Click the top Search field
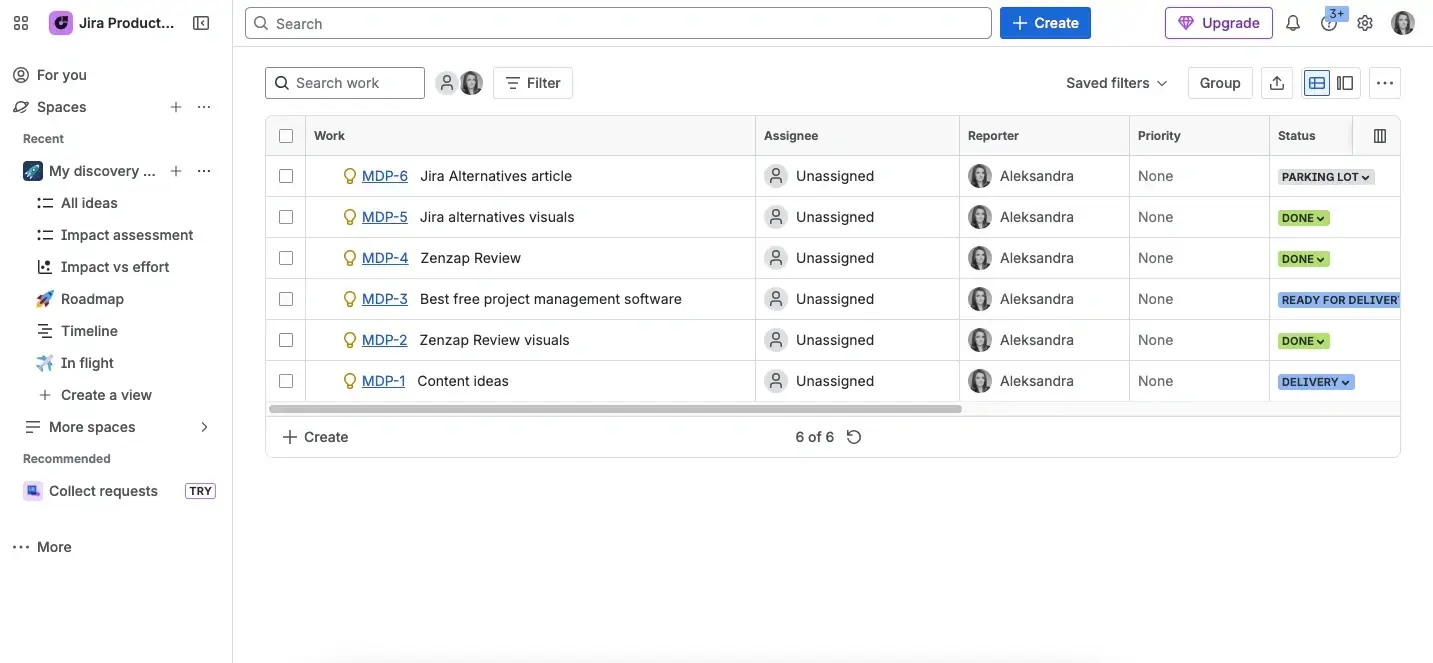This screenshot has width=1433, height=663. pyautogui.click(x=618, y=23)
